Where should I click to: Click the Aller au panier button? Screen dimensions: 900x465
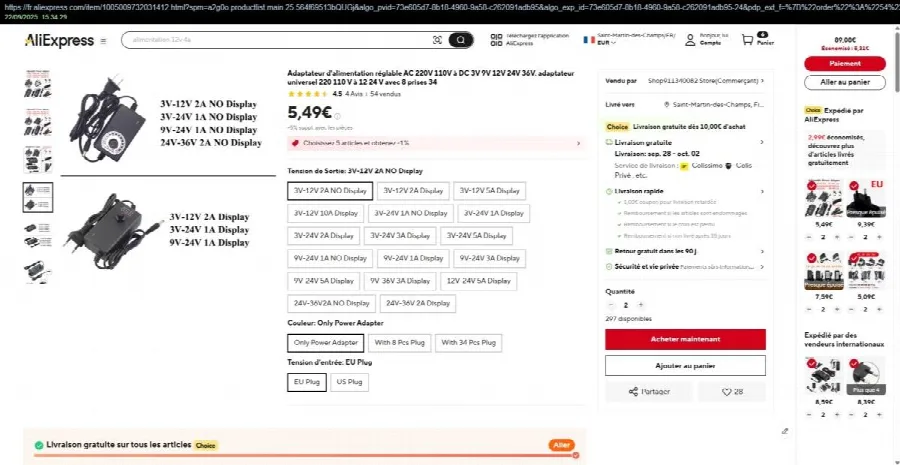(845, 83)
